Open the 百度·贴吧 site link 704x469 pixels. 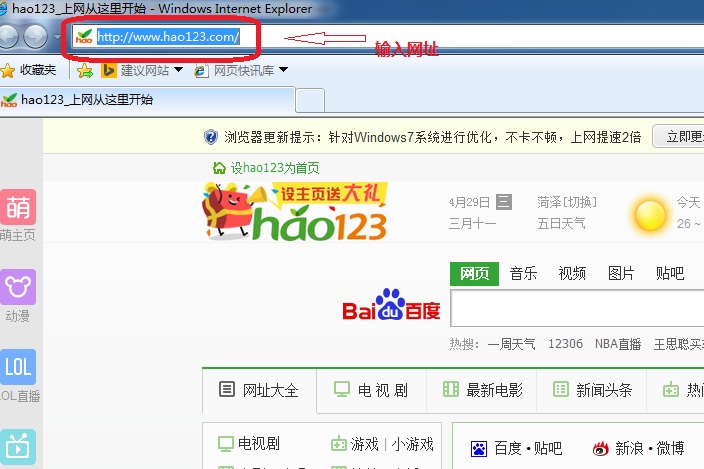click(528, 448)
